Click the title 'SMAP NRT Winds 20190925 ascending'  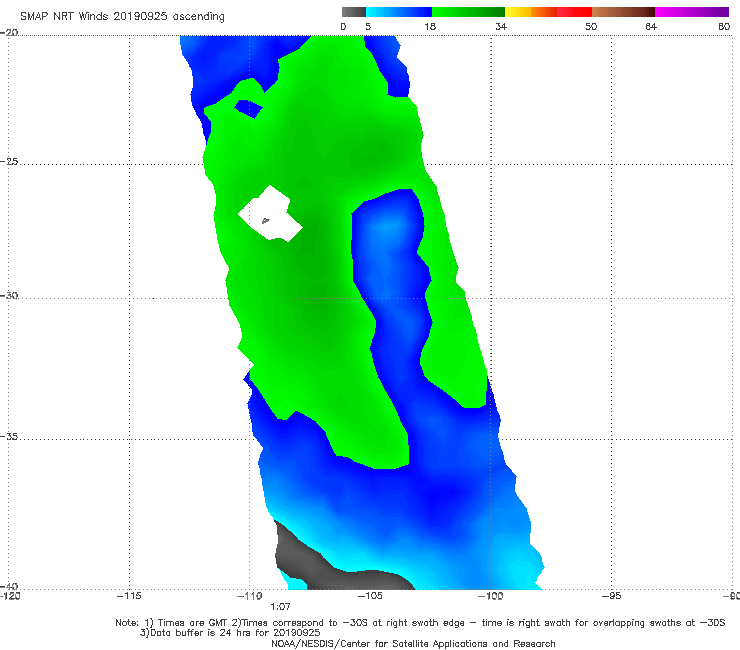click(x=122, y=16)
